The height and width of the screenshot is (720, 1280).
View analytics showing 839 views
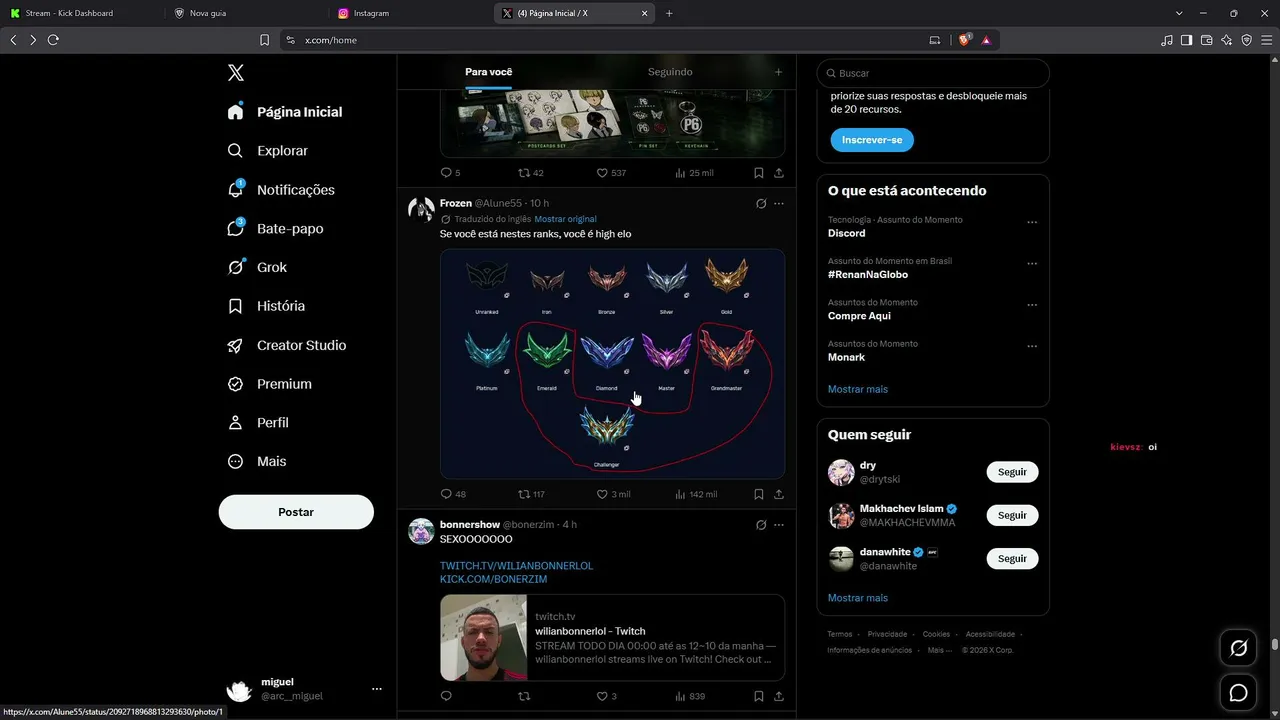[x=690, y=696]
